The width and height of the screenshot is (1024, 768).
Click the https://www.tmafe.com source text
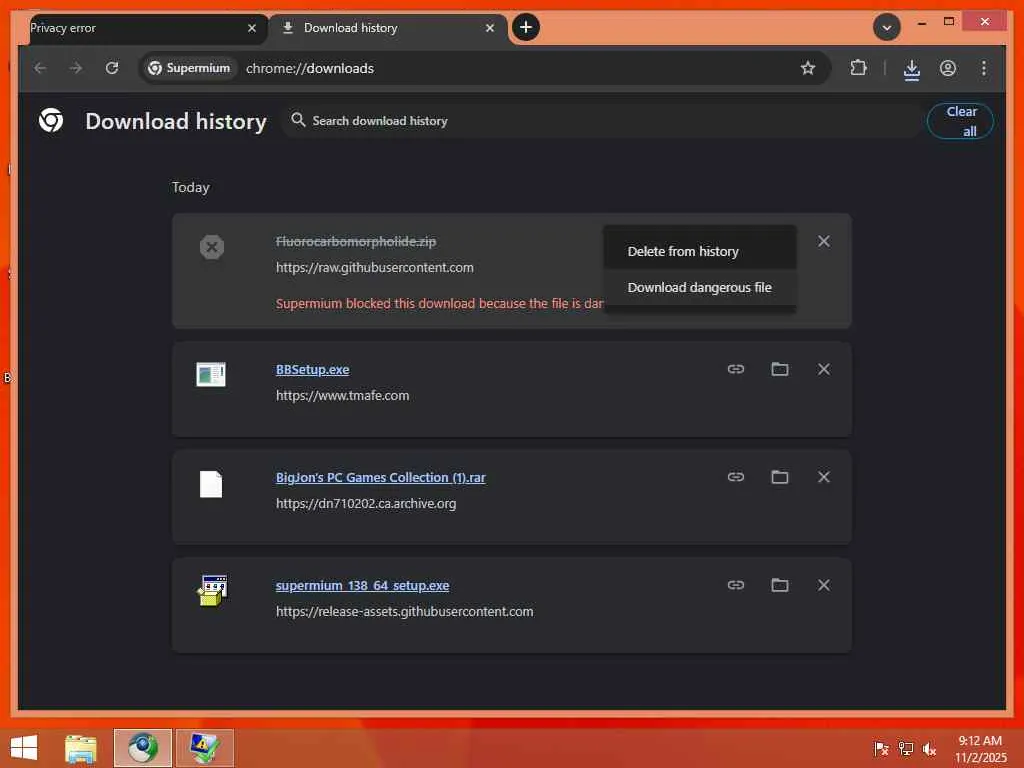tap(342, 396)
